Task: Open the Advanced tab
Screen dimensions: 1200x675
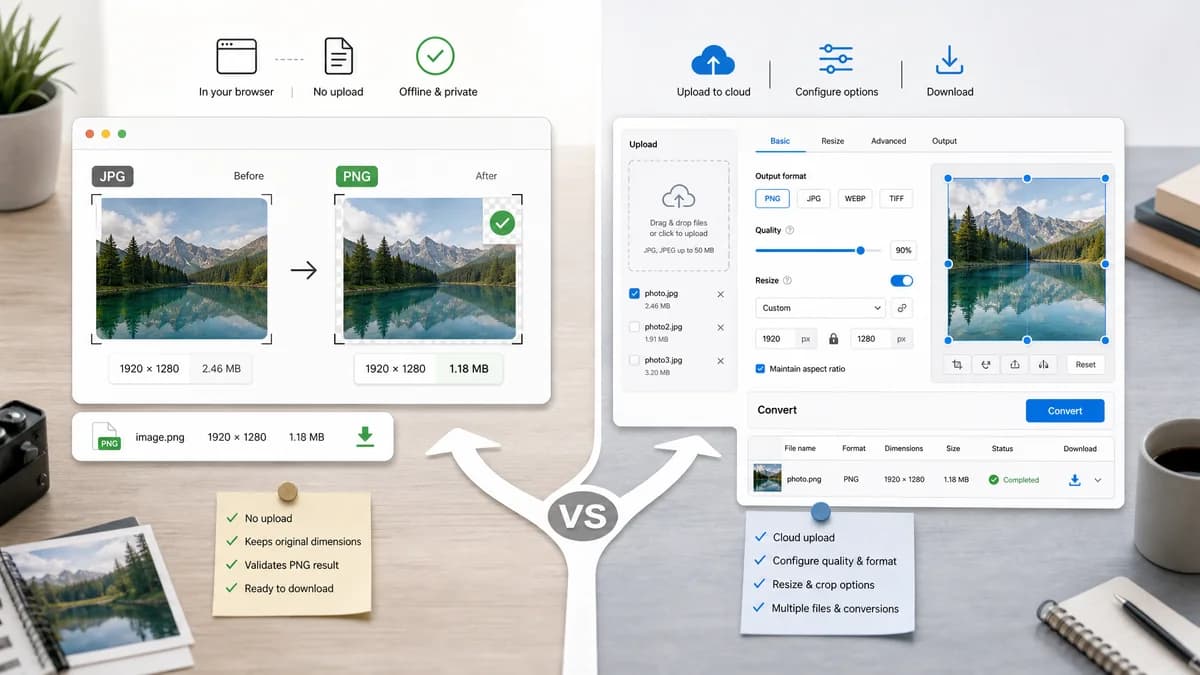Action: (888, 141)
